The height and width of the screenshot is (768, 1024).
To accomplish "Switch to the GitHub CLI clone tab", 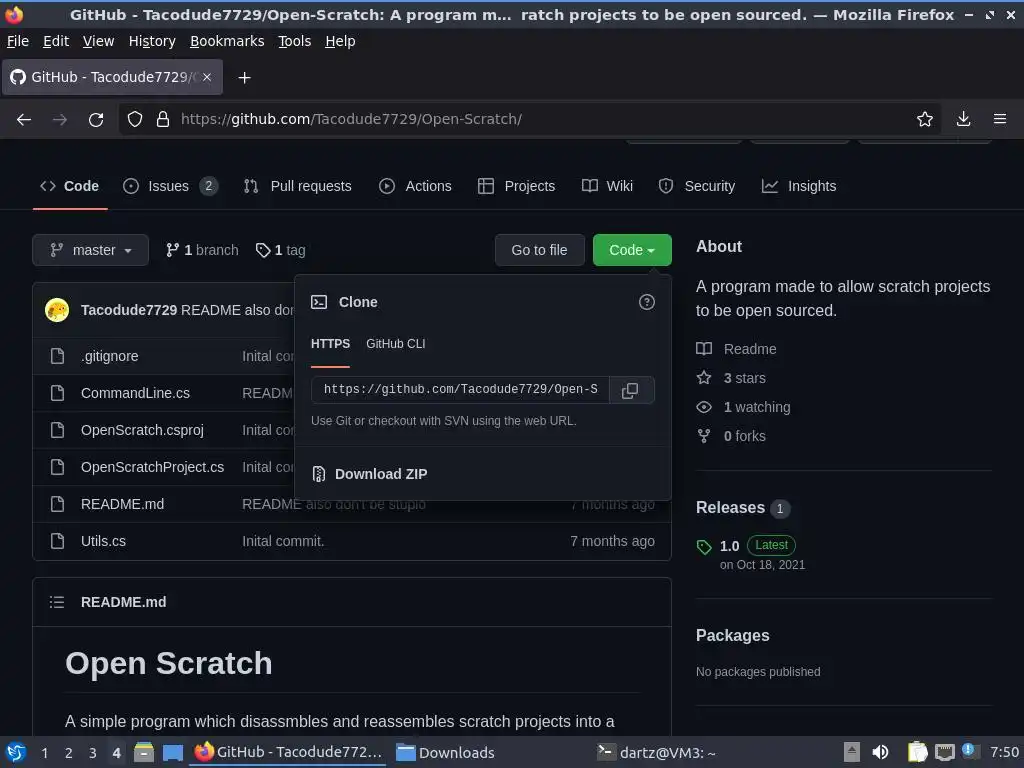I will [x=396, y=344].
